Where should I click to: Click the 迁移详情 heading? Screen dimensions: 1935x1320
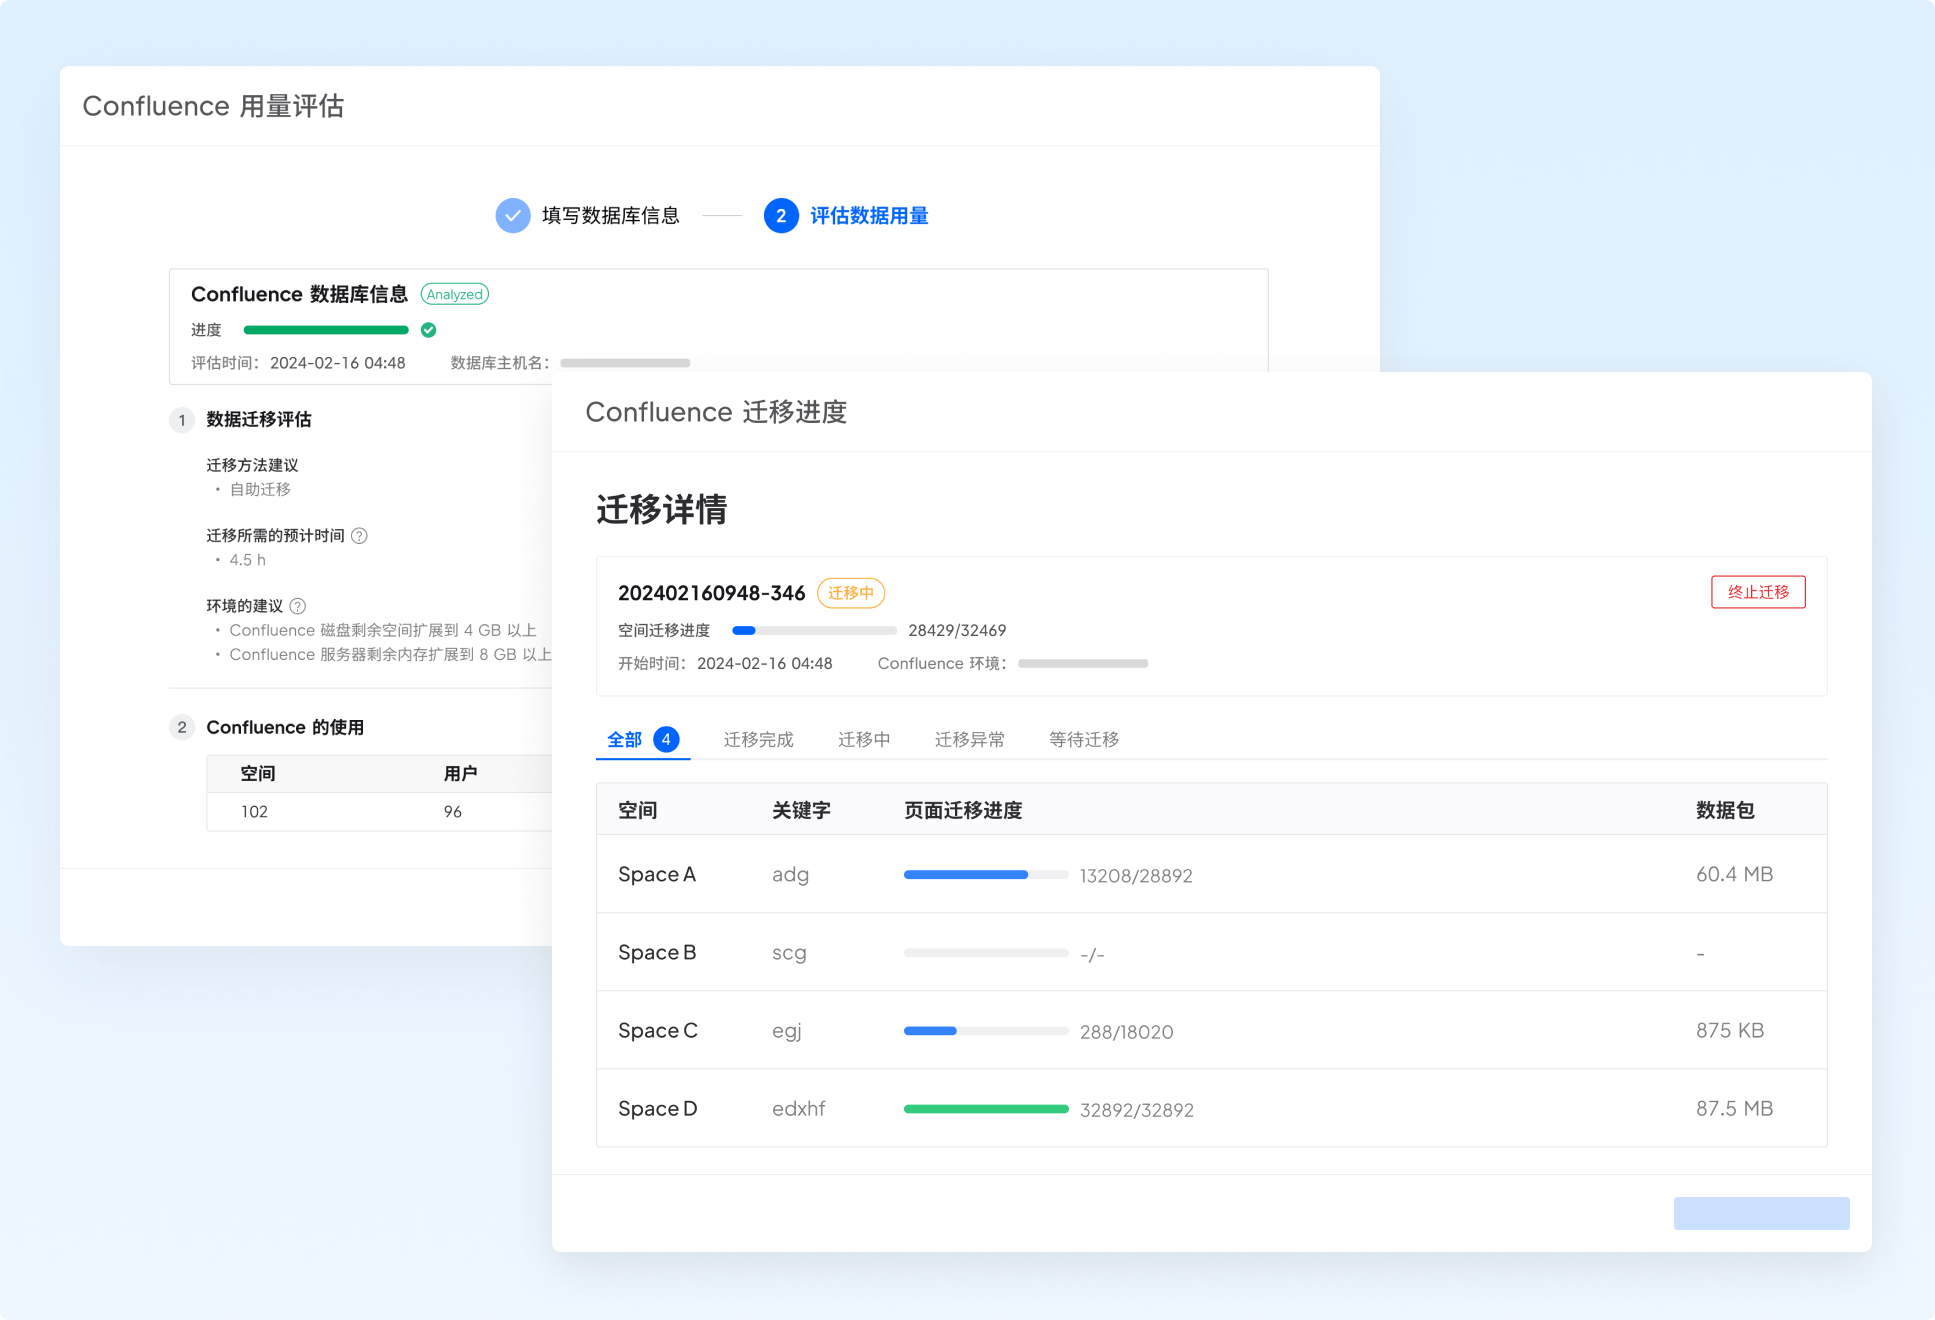662,509
